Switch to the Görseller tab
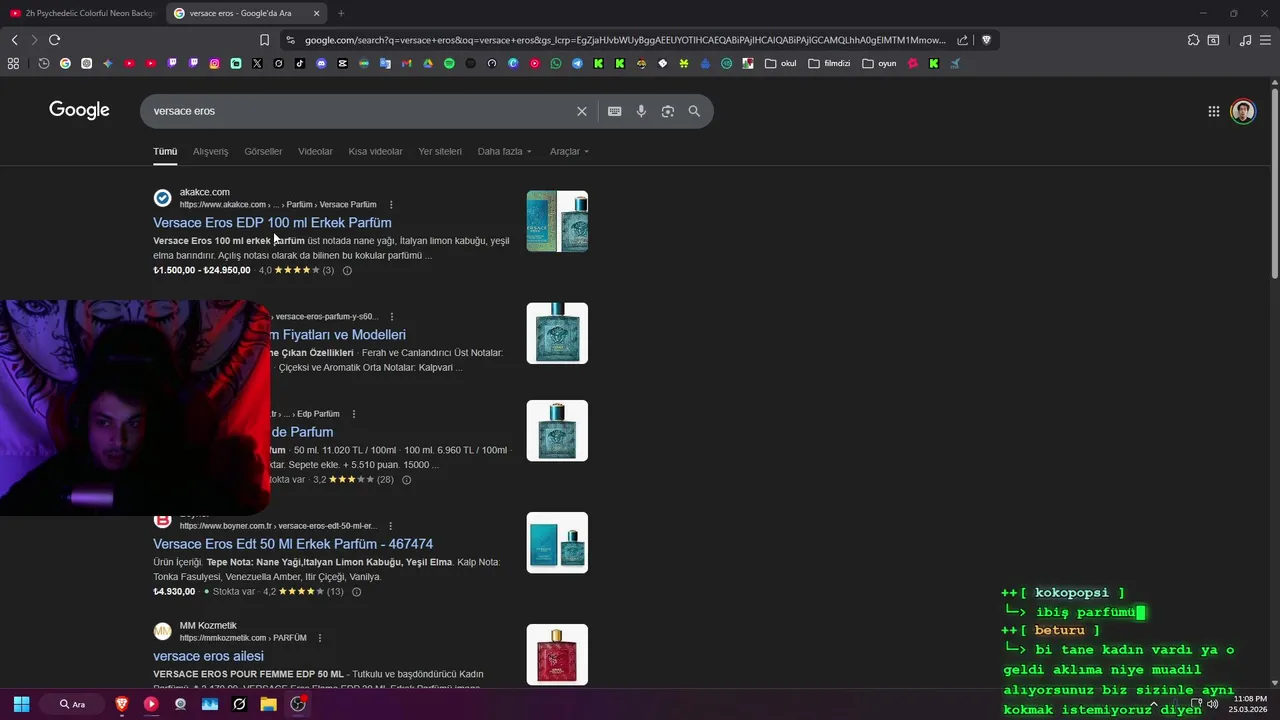The width and height of the screenshot is (1280, 720). point(263,151)
